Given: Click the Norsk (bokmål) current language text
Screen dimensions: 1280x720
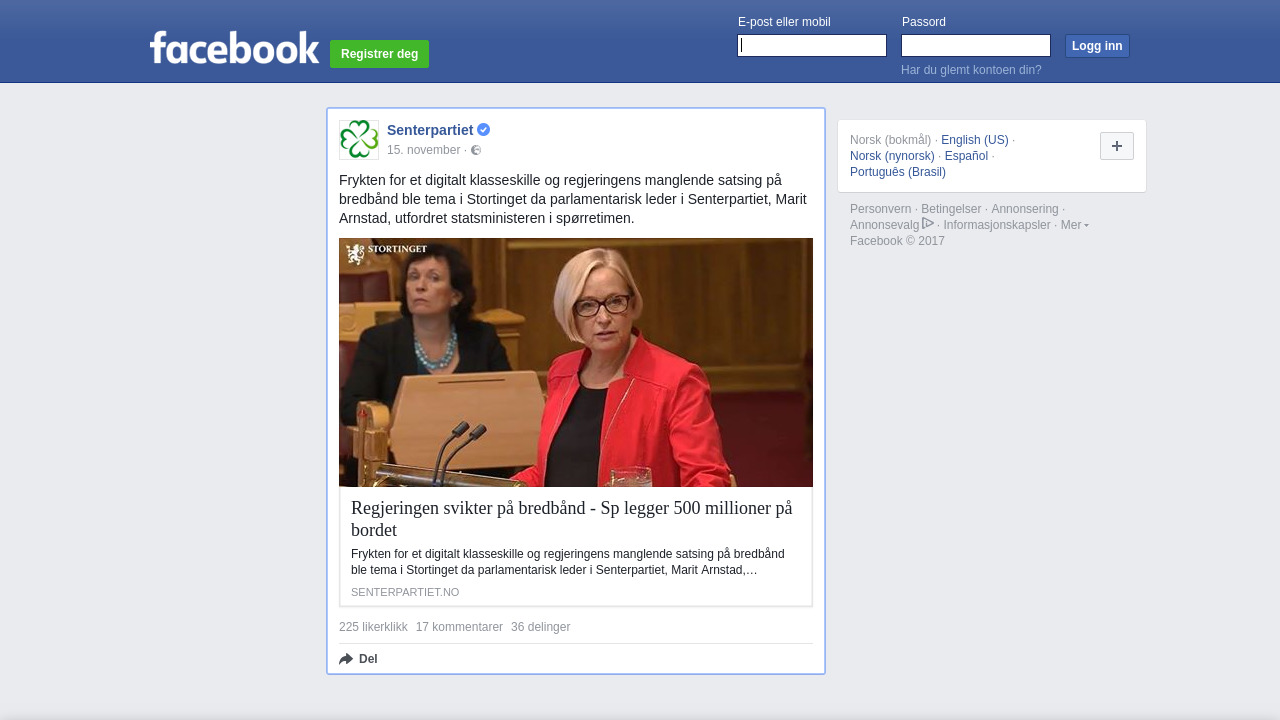Looking at the screenshot, I should pos(890,140).
